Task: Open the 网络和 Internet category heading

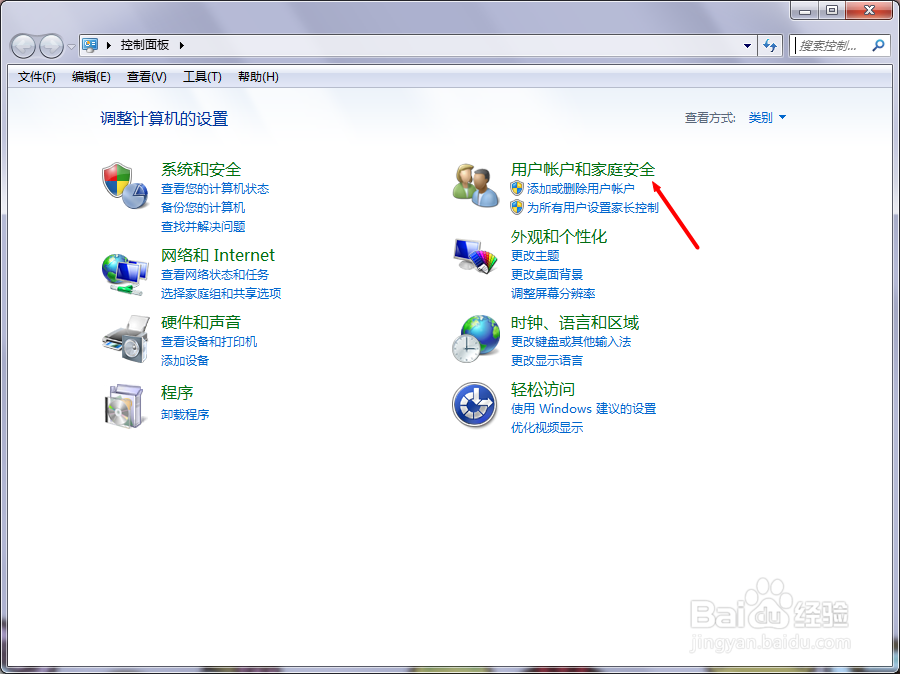Action: point(218,255)
